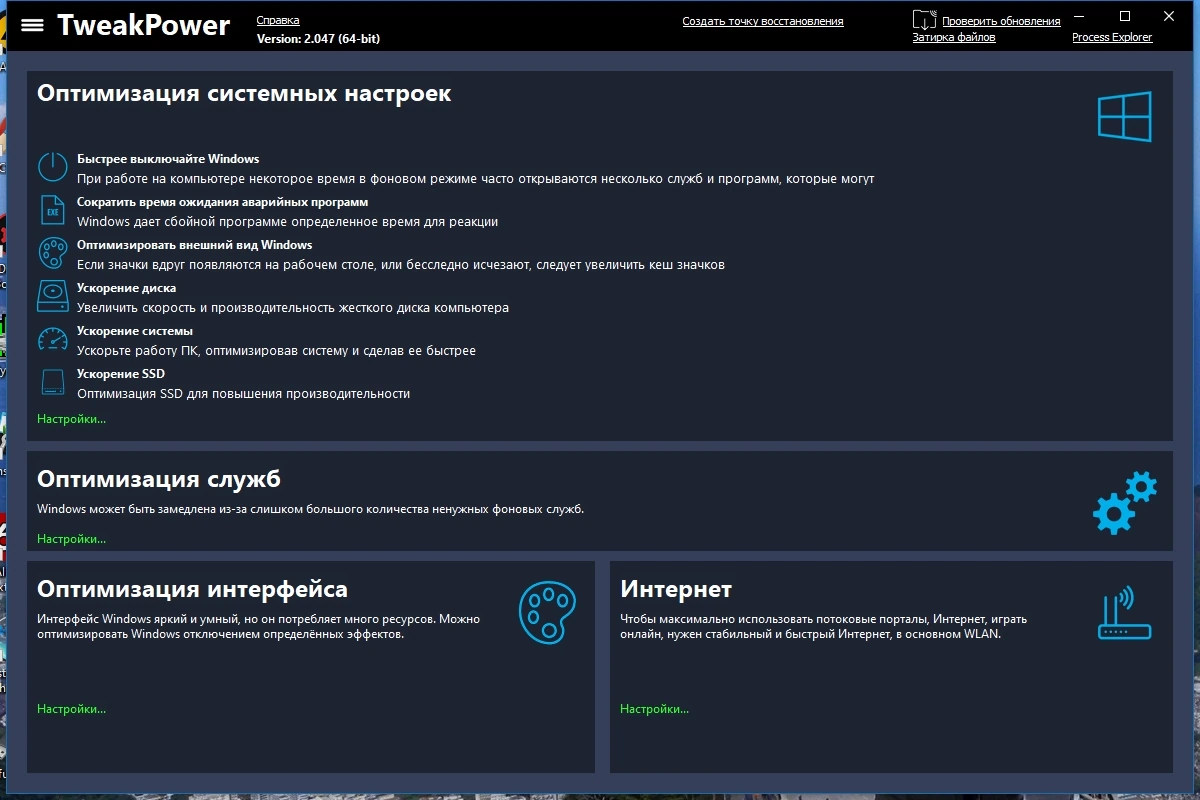Viewport: 1200px width, 800px height.
Task: Open Process Explorer link
Action: [x=1112, y=37]
